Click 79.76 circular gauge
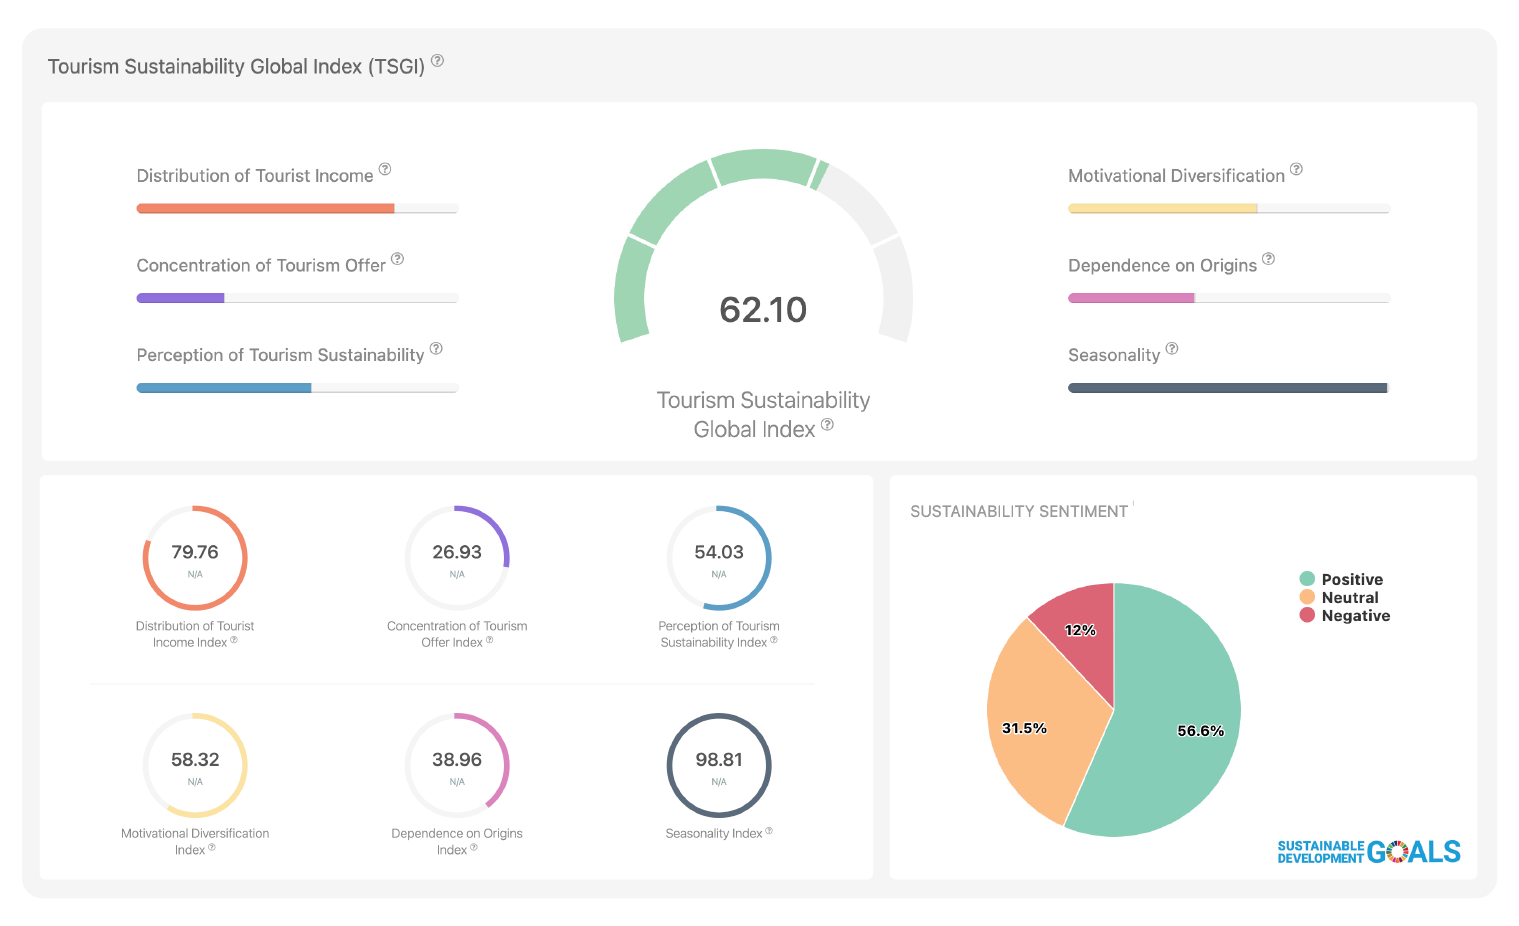 [x=195, y=558]
